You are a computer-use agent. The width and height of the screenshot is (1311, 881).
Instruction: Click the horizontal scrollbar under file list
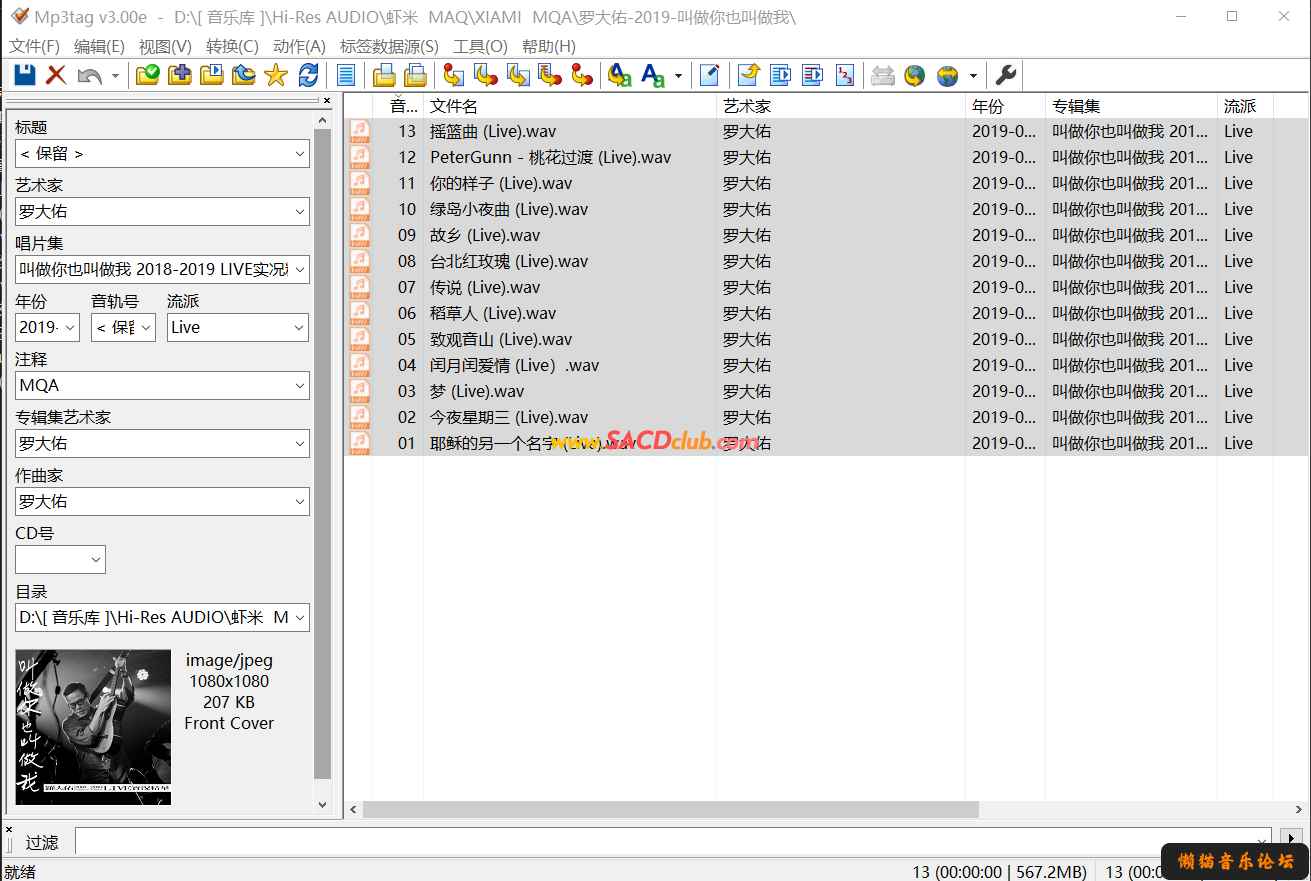670,809
